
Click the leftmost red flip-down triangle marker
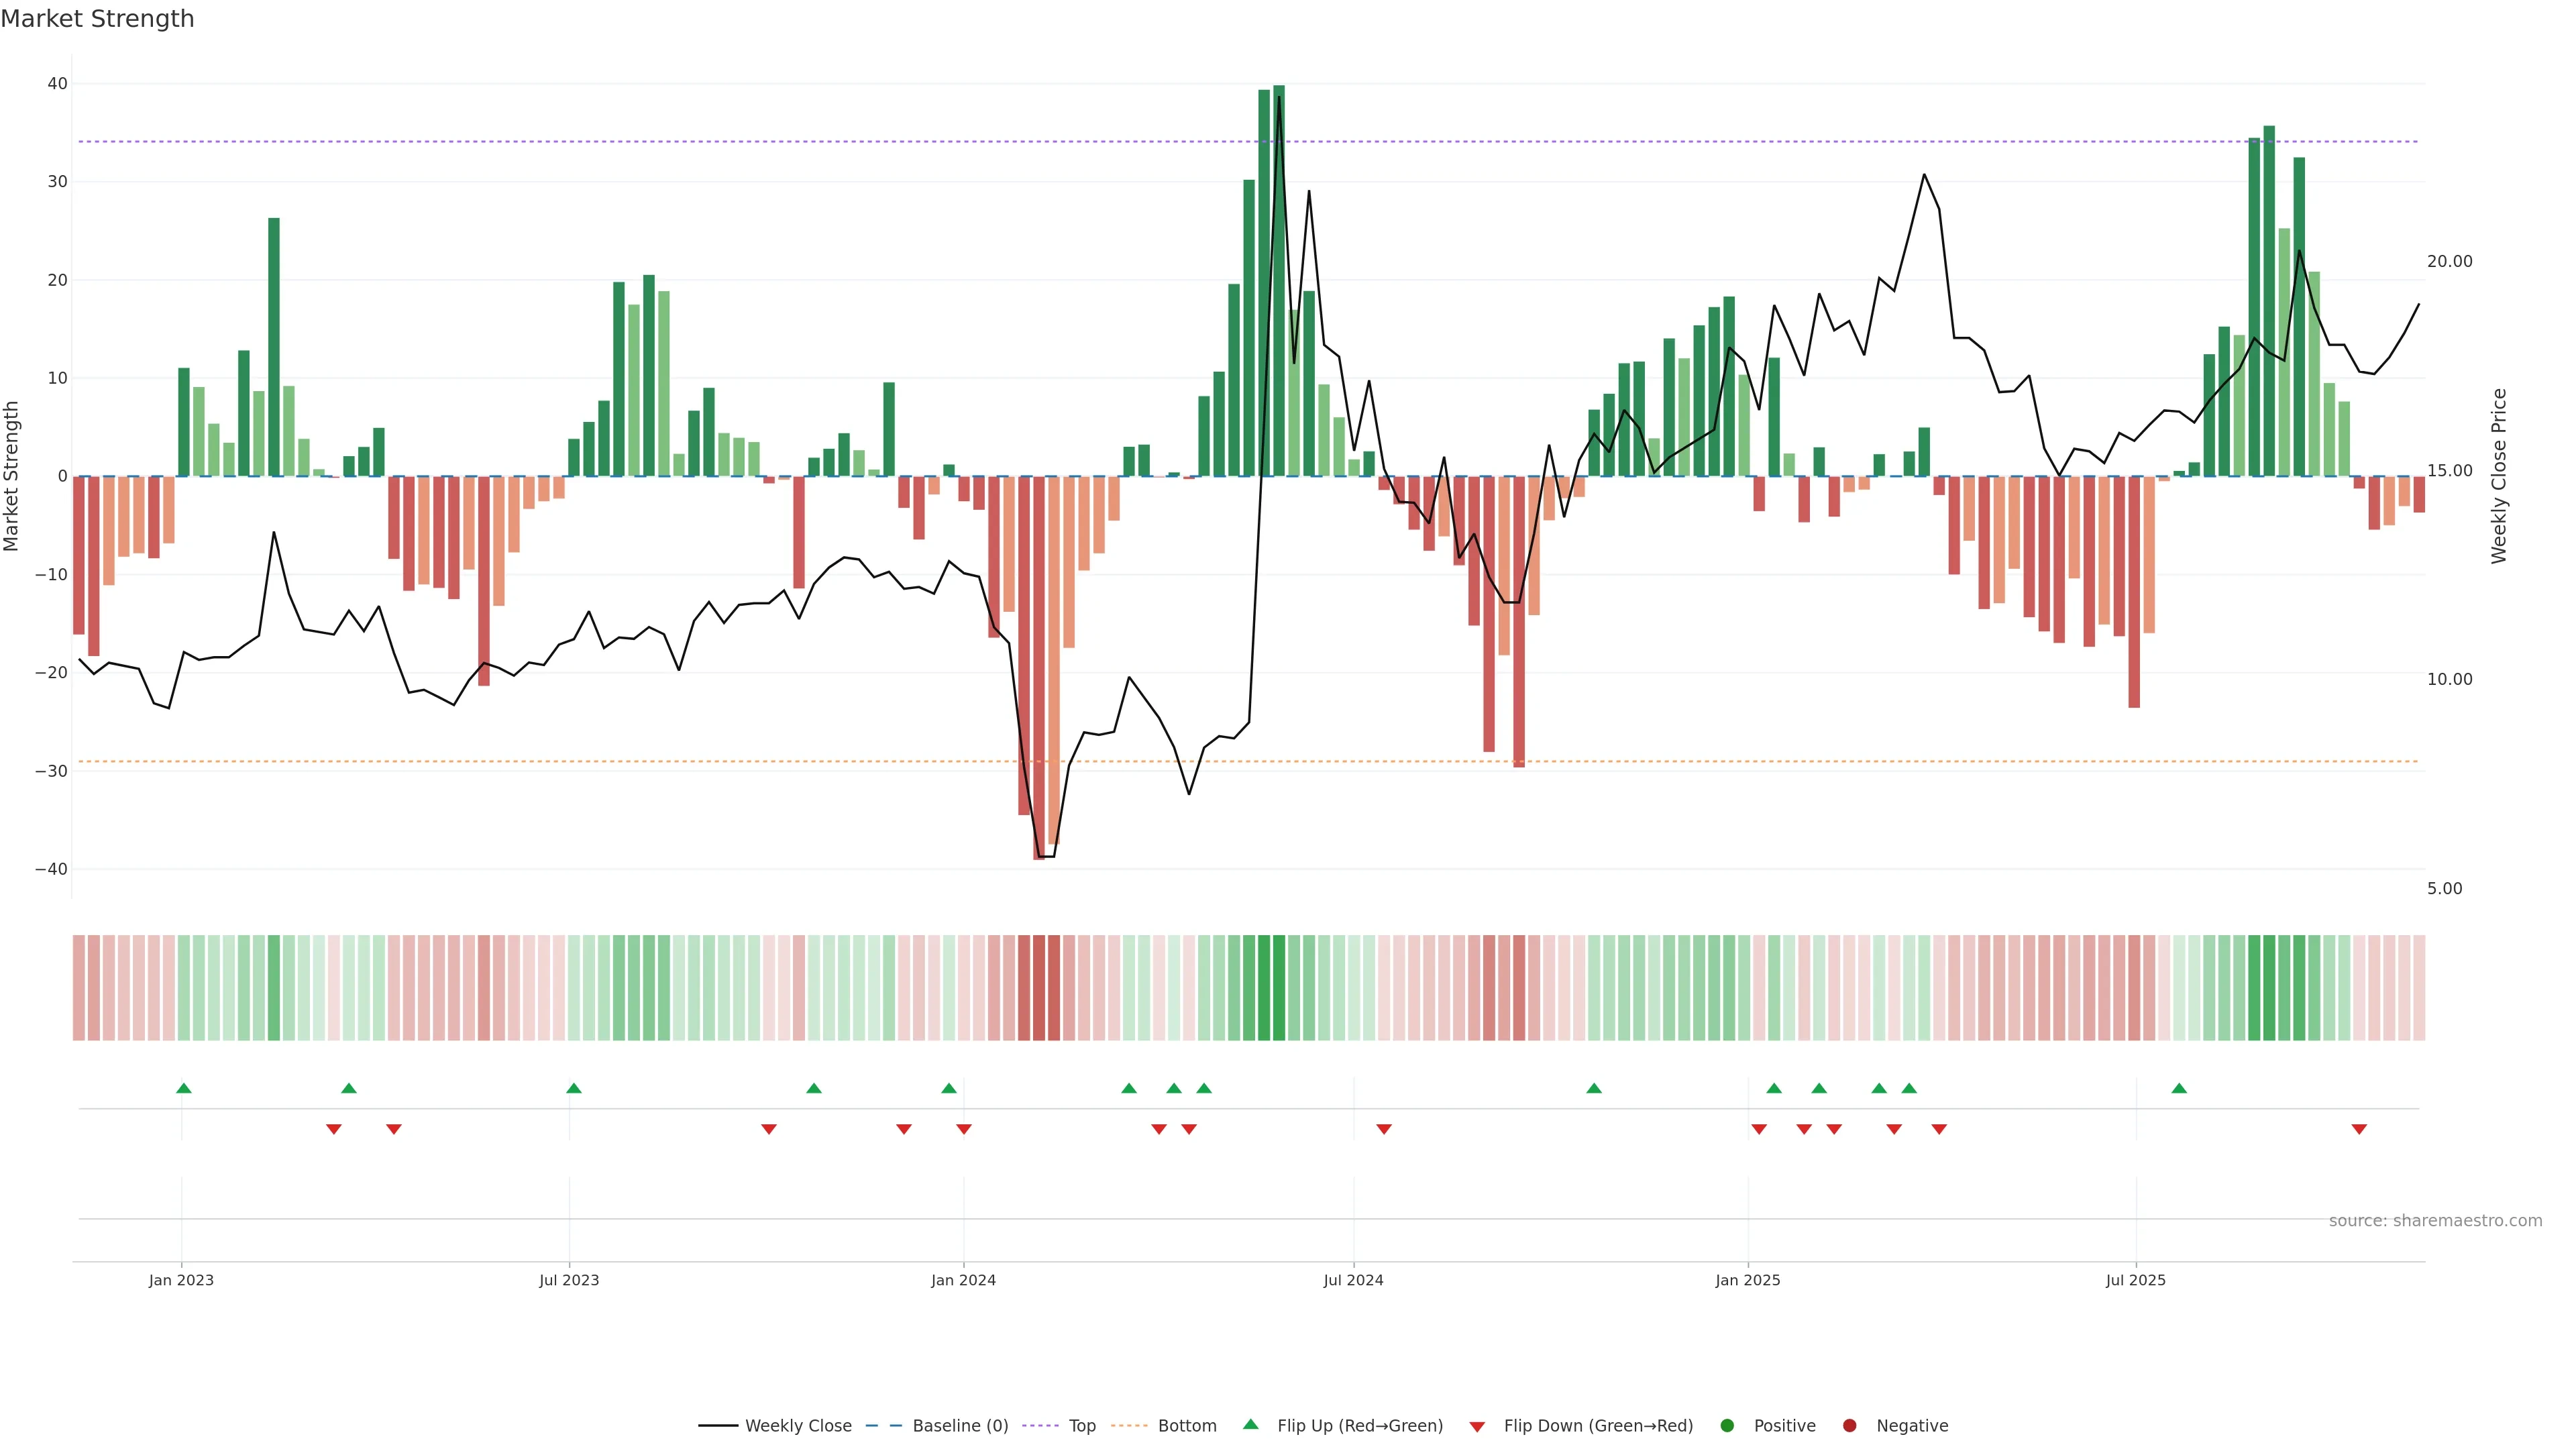(x=334, y=1129)
